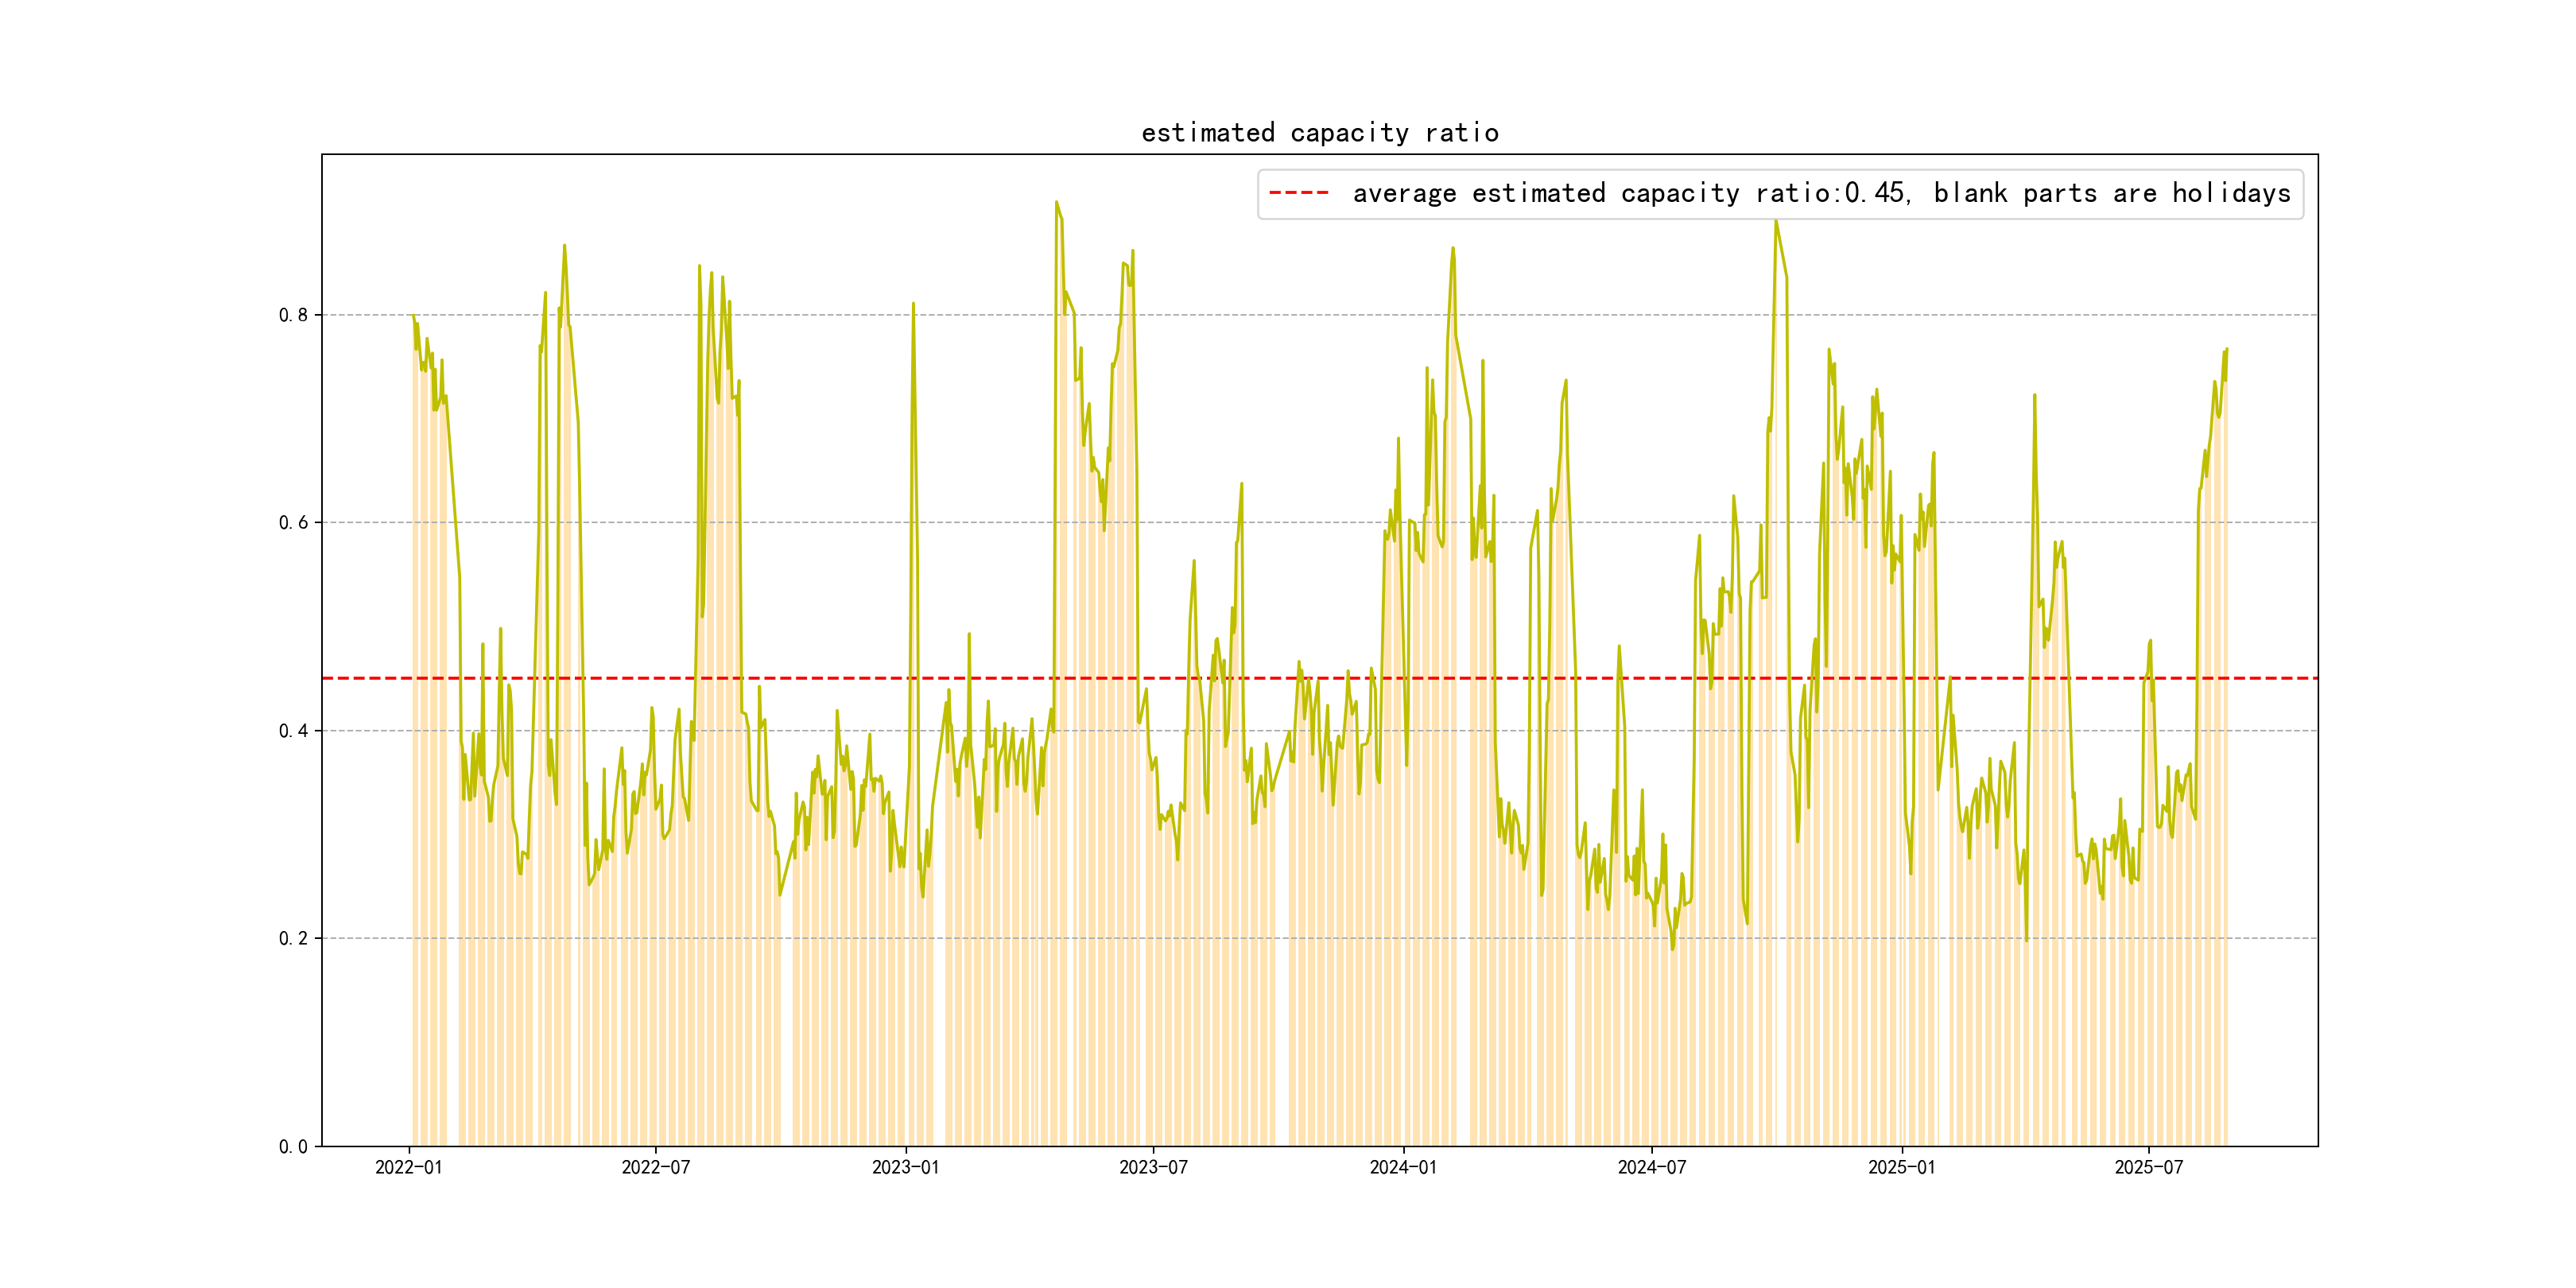Screen dimensions: 2576x1288
Task: Click the 2024-01 x-axis label
Action: pyautogui.click(x=1403, y=1167)
